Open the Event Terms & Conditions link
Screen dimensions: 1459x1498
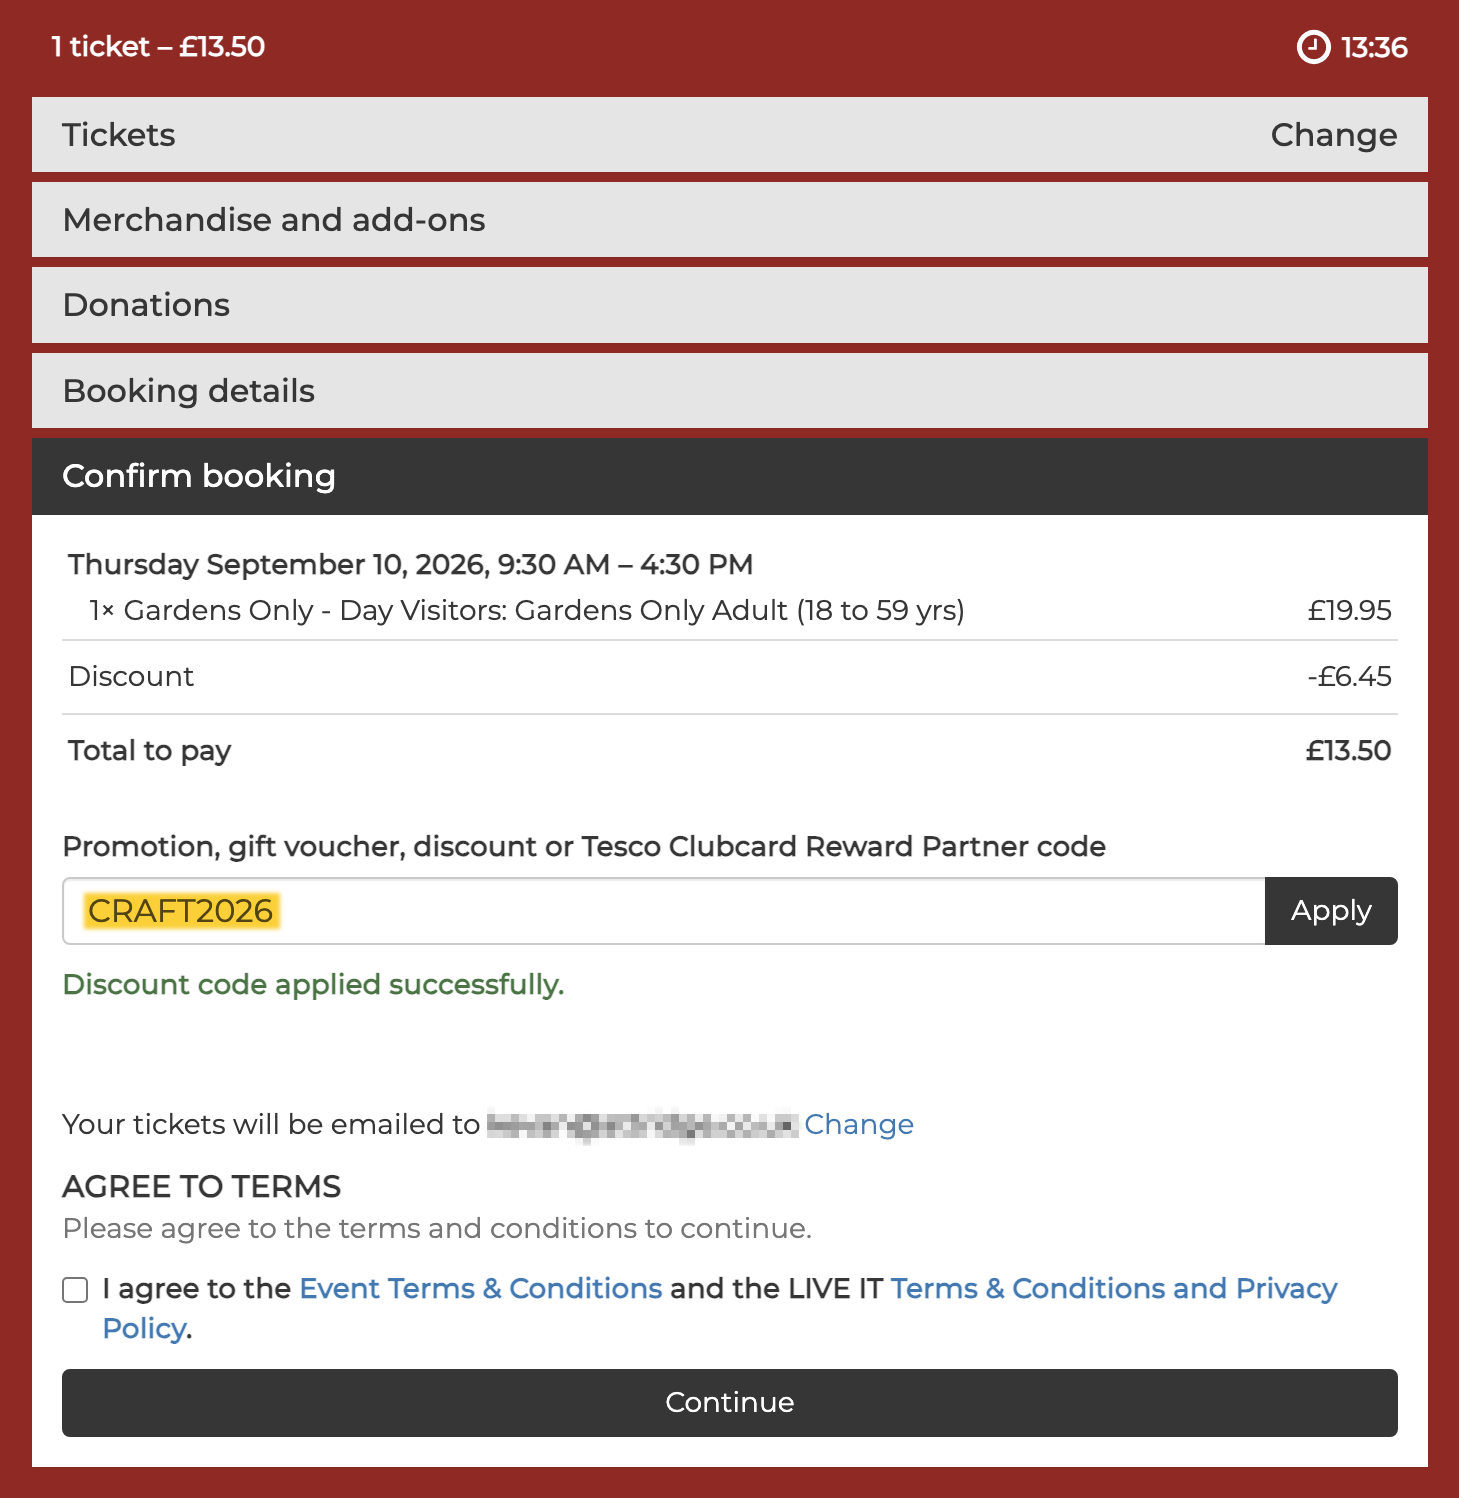tap(480, 1288)
